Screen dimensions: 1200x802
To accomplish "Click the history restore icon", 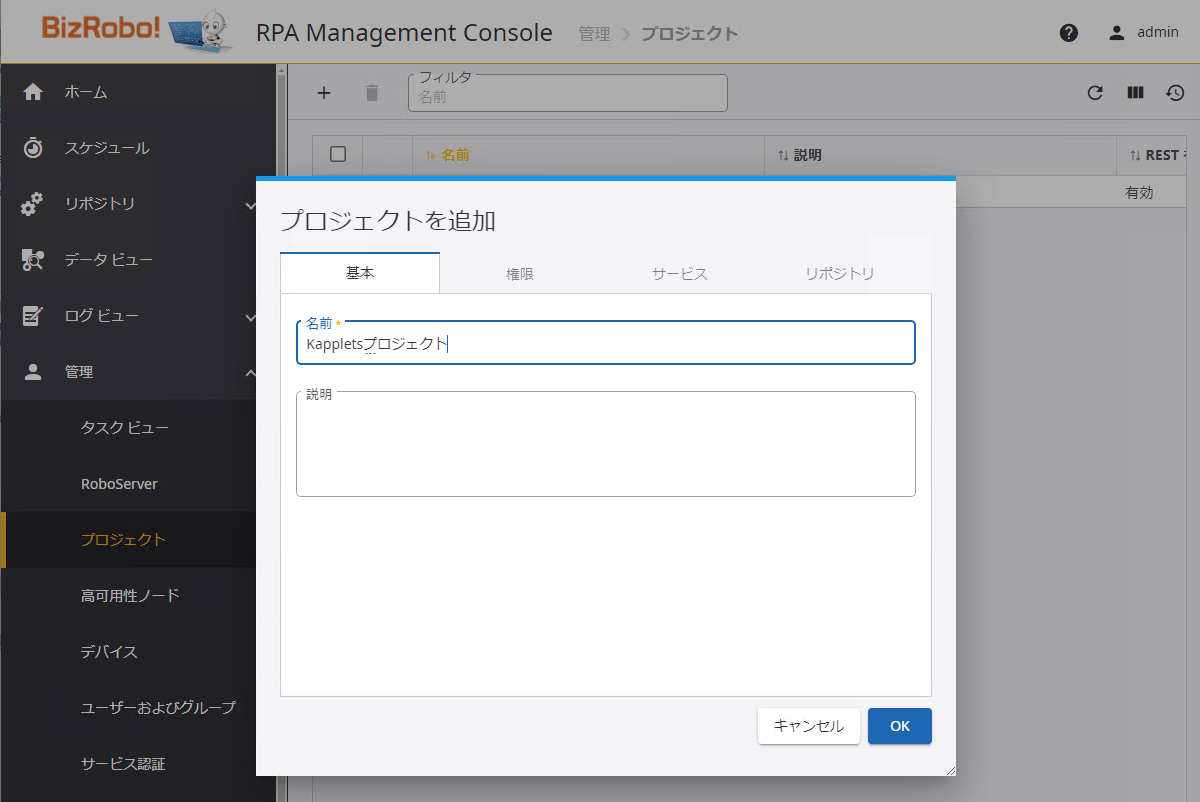I will (x=1175, y=93).
